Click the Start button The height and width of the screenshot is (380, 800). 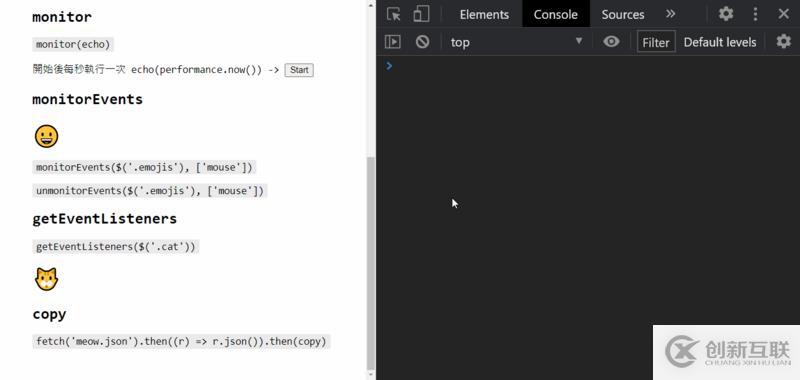point(299,70)
